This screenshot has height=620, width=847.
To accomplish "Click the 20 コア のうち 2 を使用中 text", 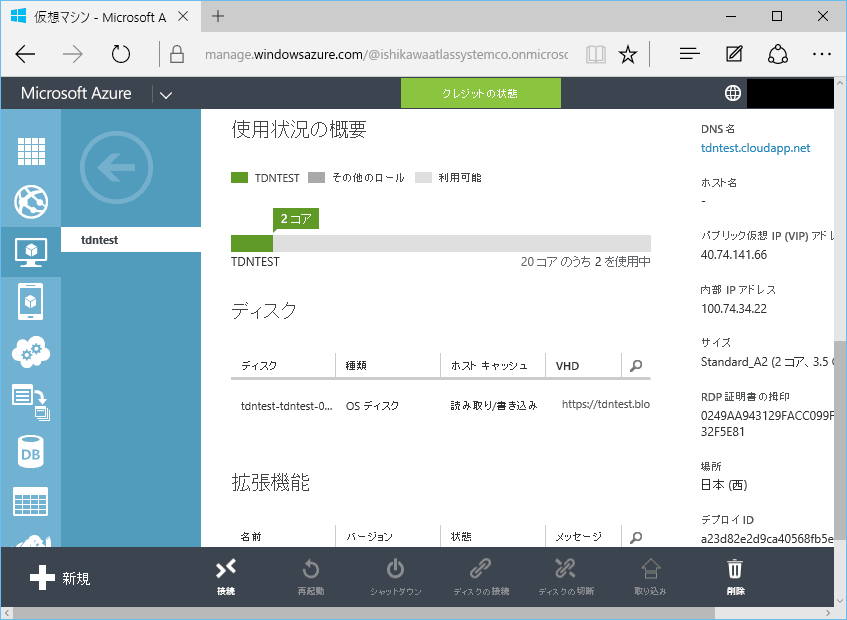I will pos(586,262).
